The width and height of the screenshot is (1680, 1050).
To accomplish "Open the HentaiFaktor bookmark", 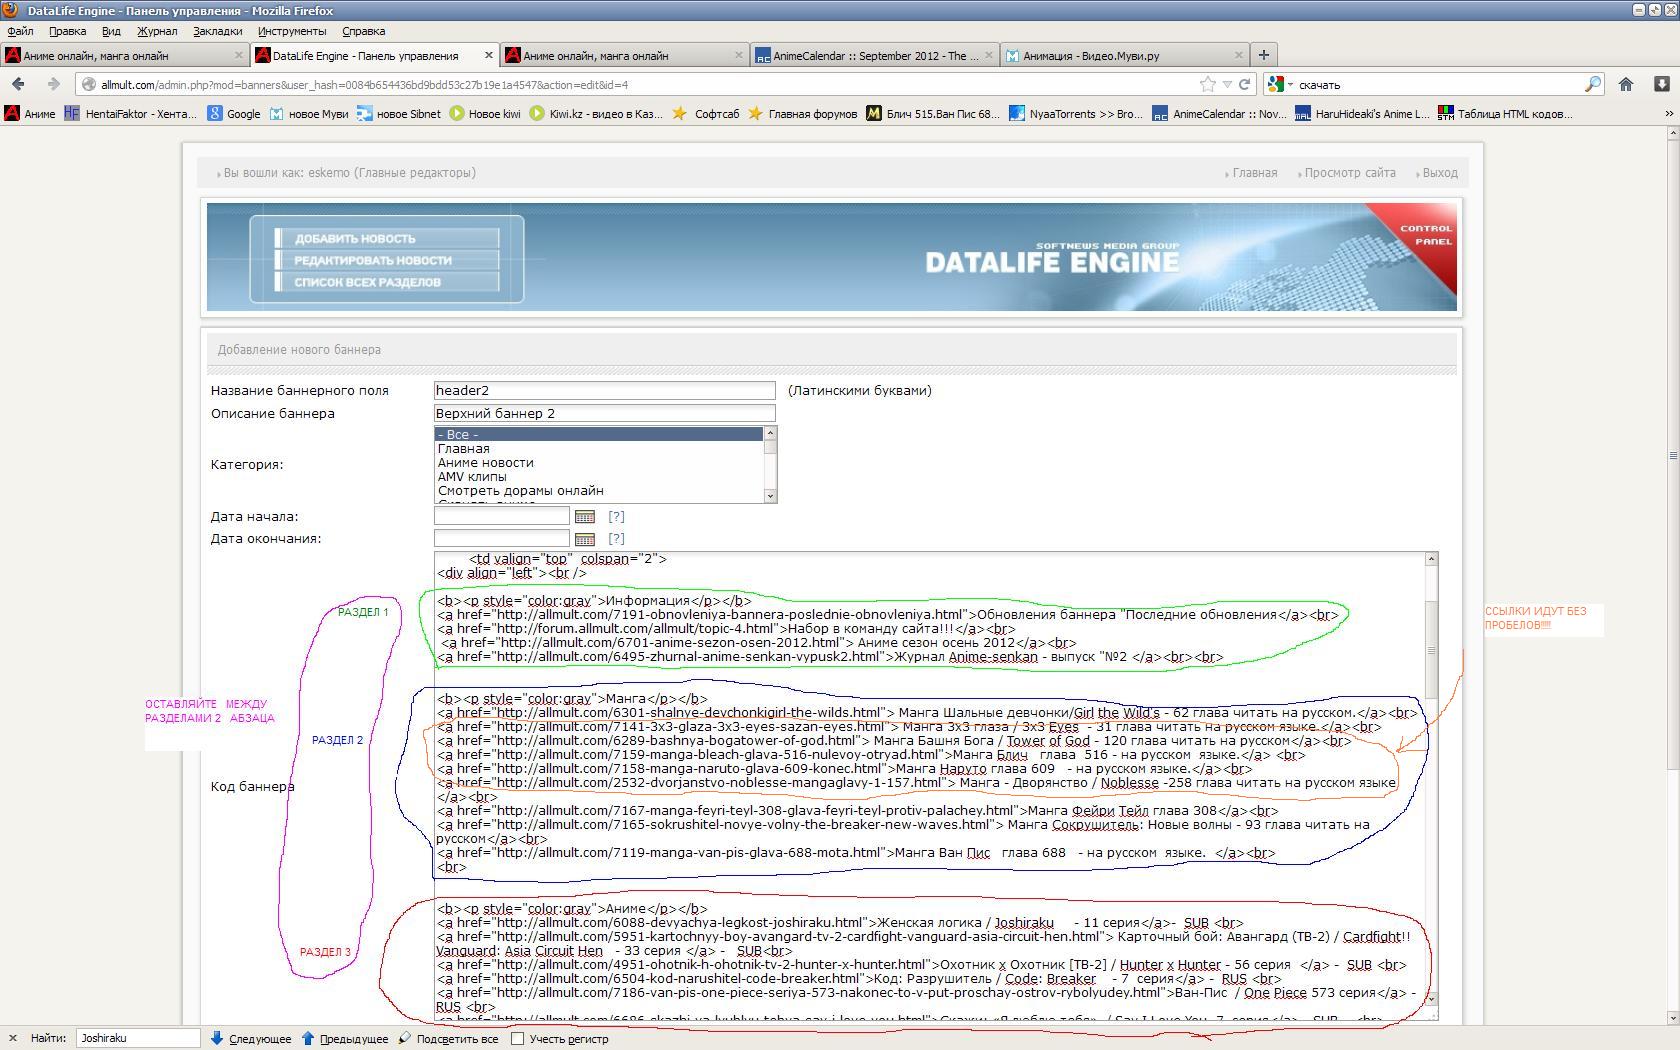I will tap(131, 114).
